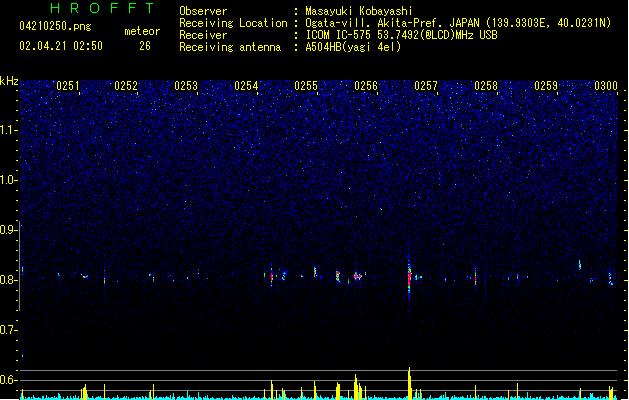This screenshot has width=629, height=400.
Task: Click the 0254 time marker
Action: (246, 86)
